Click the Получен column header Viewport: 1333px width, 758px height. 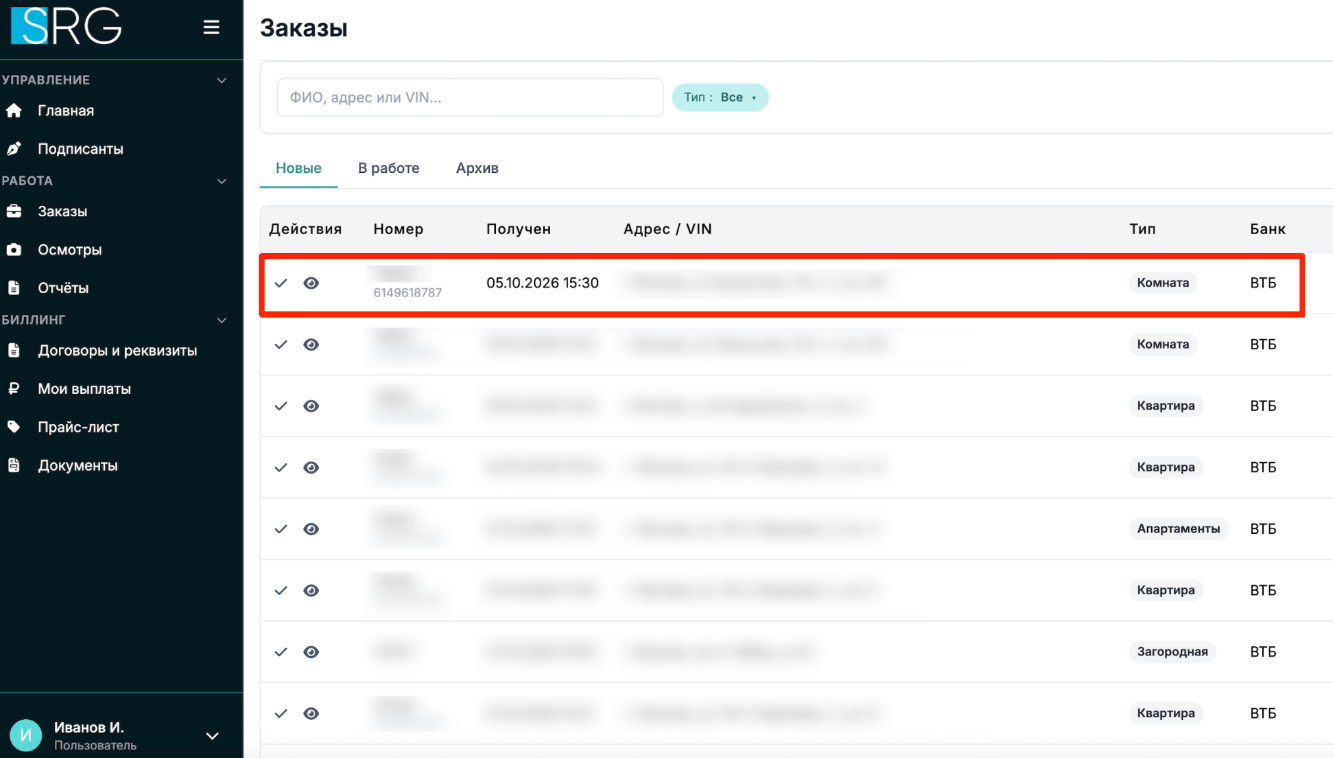pyautogui.click(x=519, y=229)
